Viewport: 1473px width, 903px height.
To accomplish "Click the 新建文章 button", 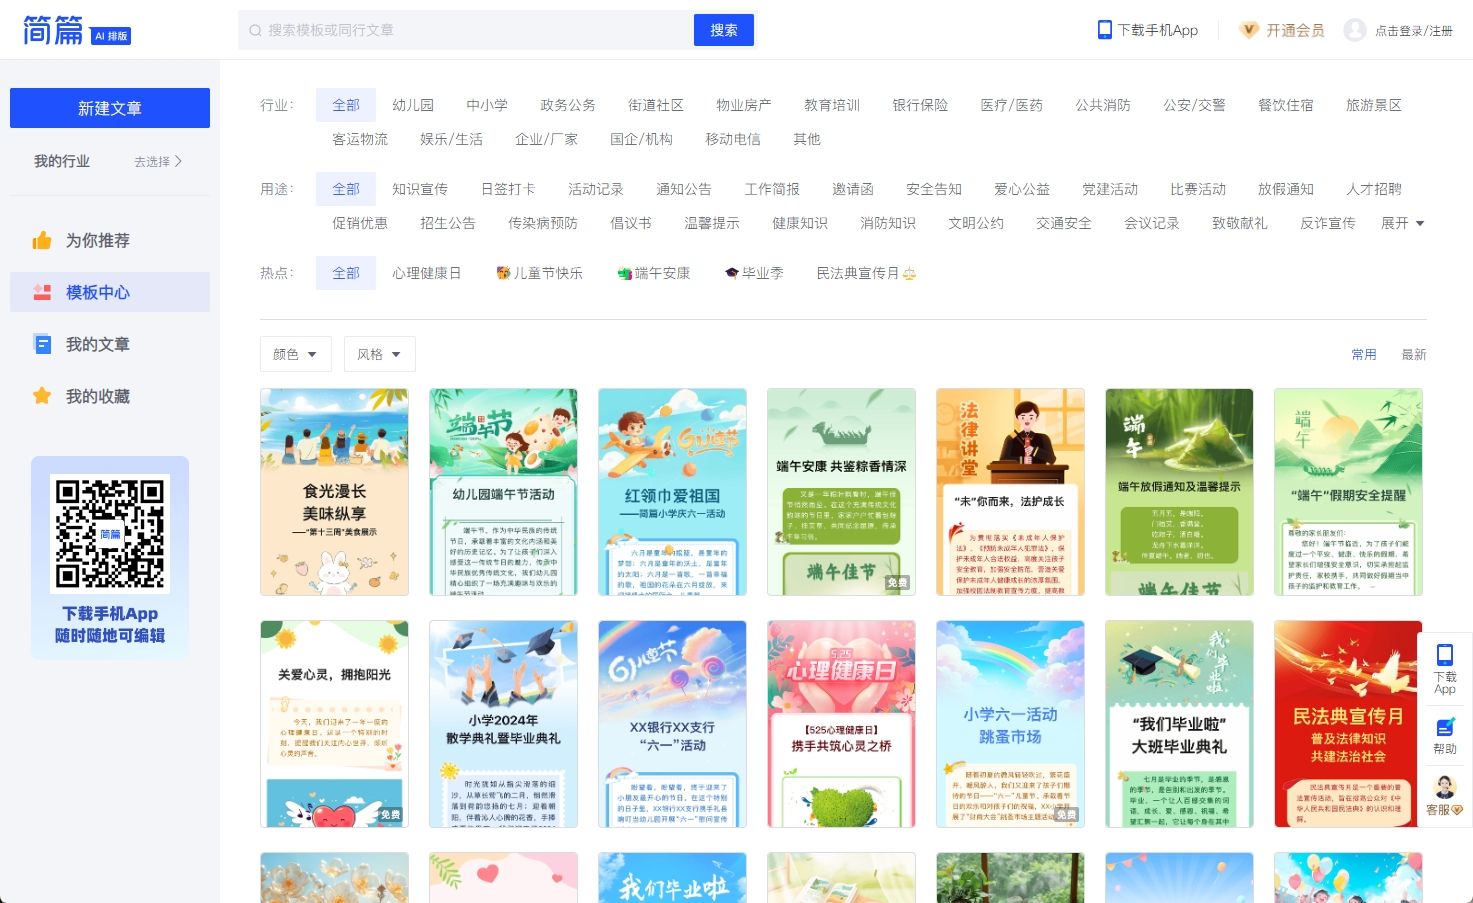I will tap(110, 108).
